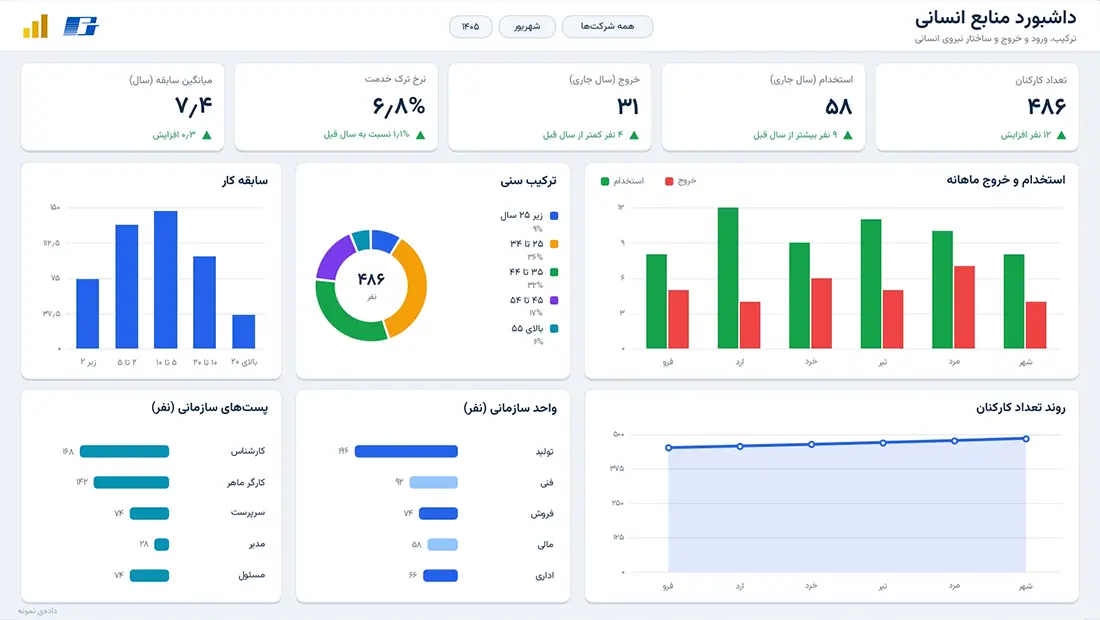Click the فروش bar in واحد سازمانی
Viewport: 1100px width, 620px height.
[x=438, y=513]
